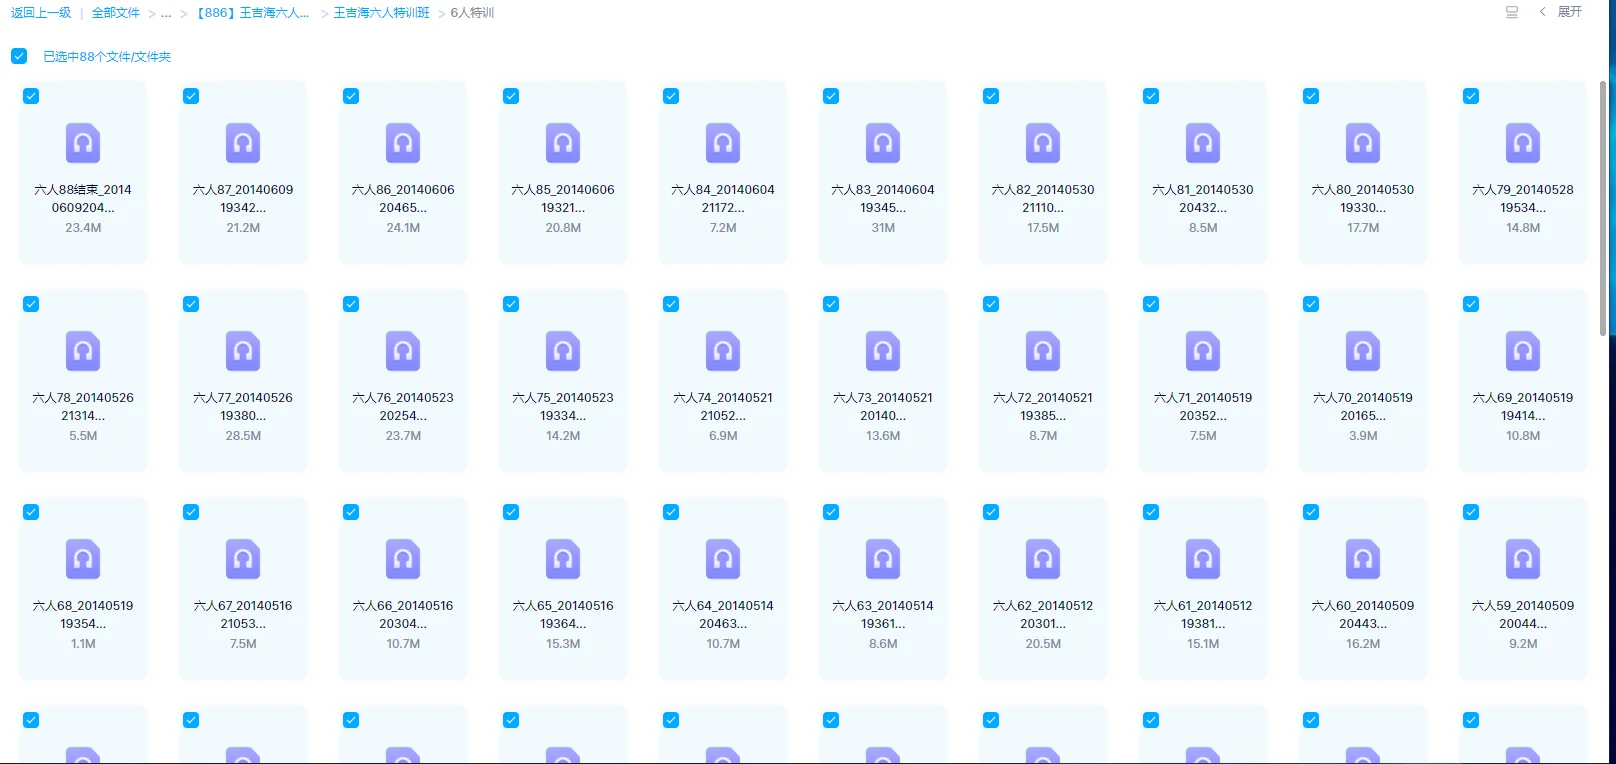
Task: Open audio file icon for 六人76_20140523
Action: tap(403, 351)
